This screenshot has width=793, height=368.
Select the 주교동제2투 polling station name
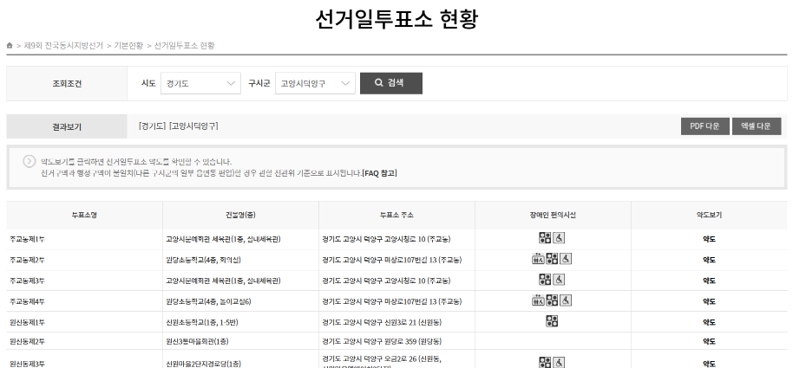coord(27,260)
